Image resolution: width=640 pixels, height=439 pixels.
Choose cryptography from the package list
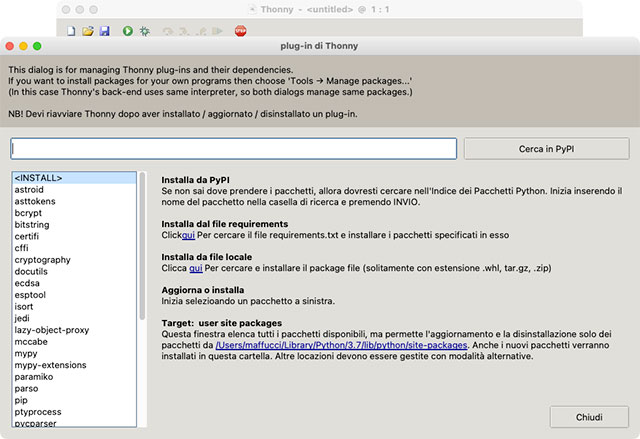click(x=42, y=259)
